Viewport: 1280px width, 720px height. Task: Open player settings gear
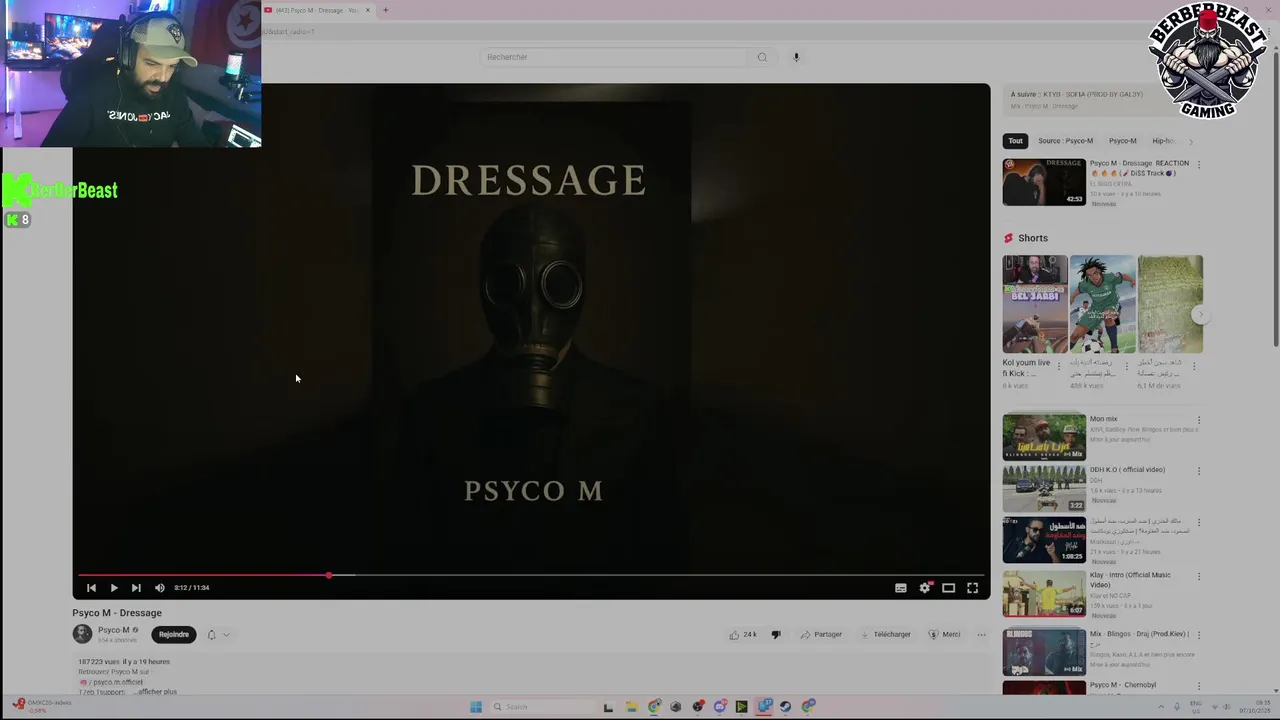(x=925, y=588)
